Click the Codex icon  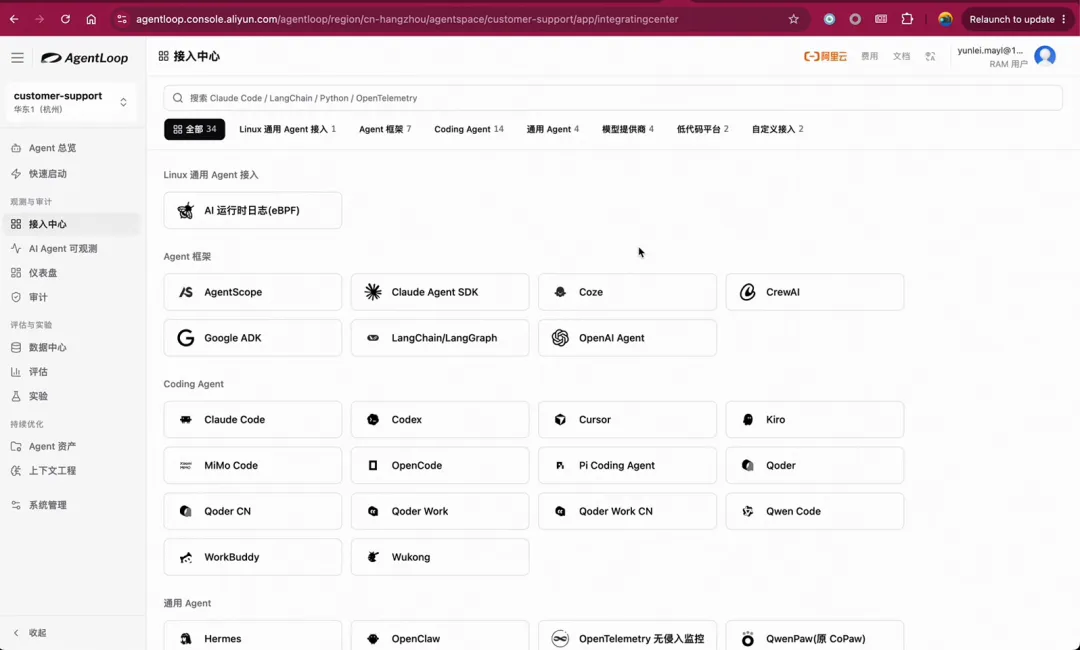tap(373, 419)
